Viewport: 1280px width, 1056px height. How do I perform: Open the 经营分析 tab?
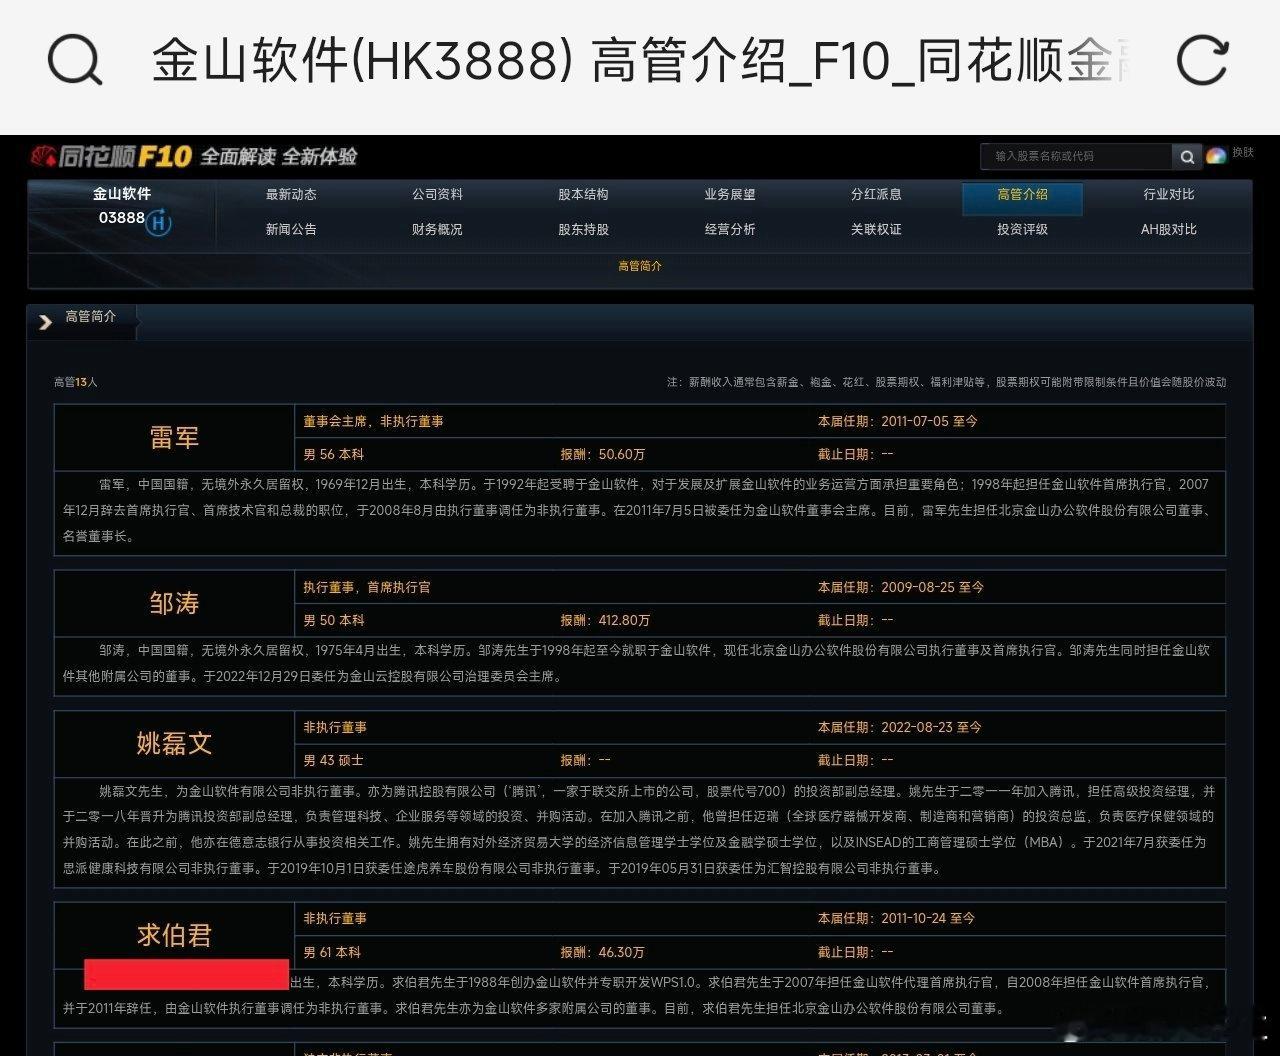point(730,229)
